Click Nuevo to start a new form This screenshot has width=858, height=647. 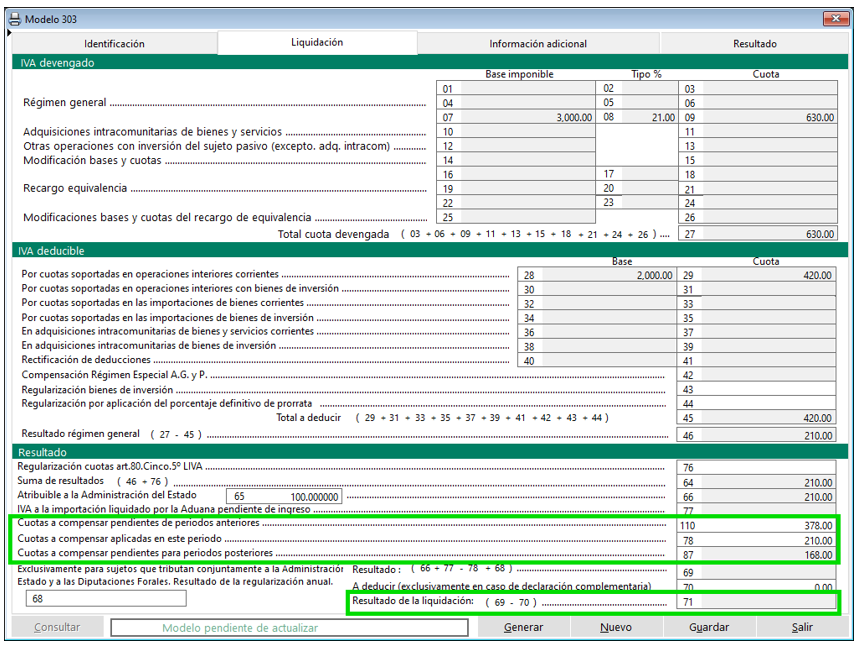pyautogui.click(x=616, y=627)
